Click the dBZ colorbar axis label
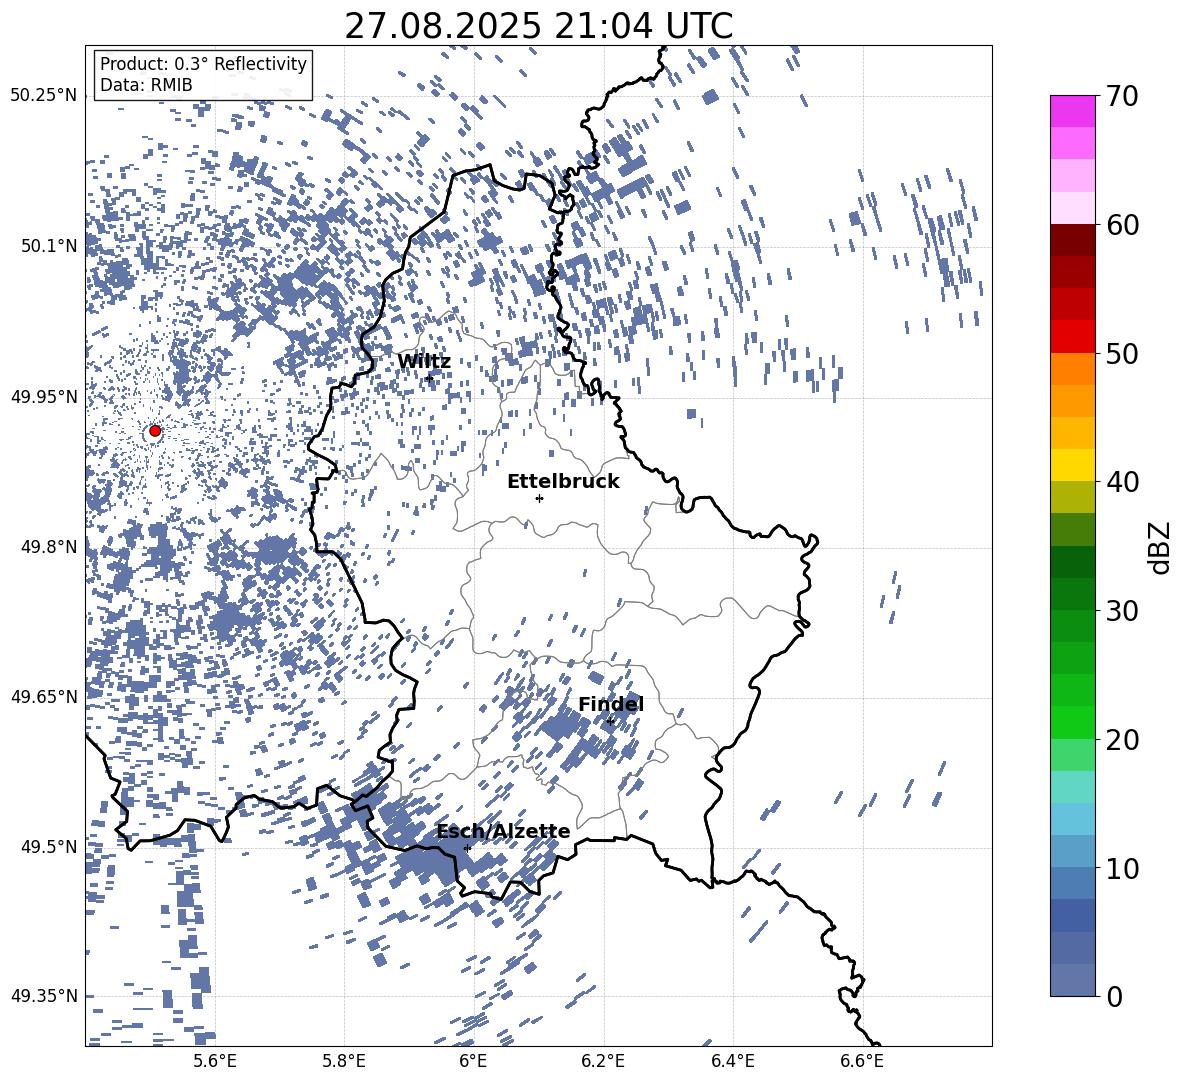The width and height of the screenshot is (1184, 1081). coord(1158,547)
